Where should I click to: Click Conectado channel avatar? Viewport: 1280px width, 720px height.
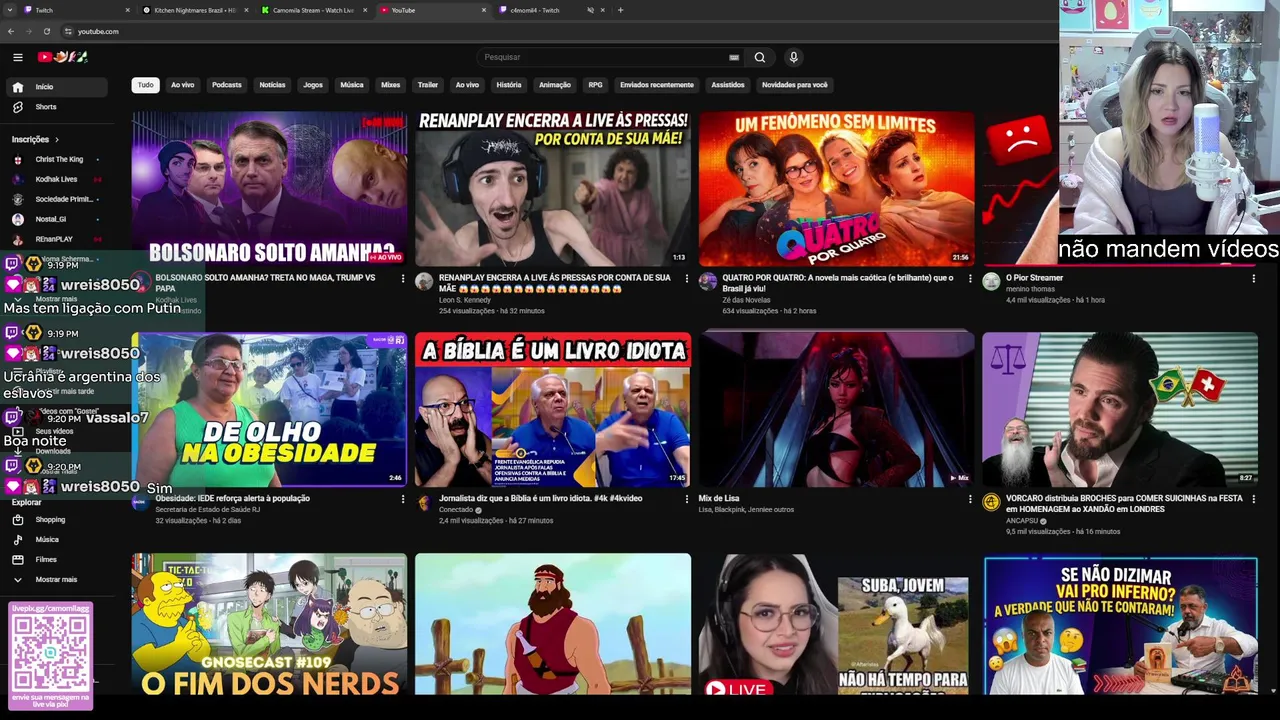tap(424, 502)
